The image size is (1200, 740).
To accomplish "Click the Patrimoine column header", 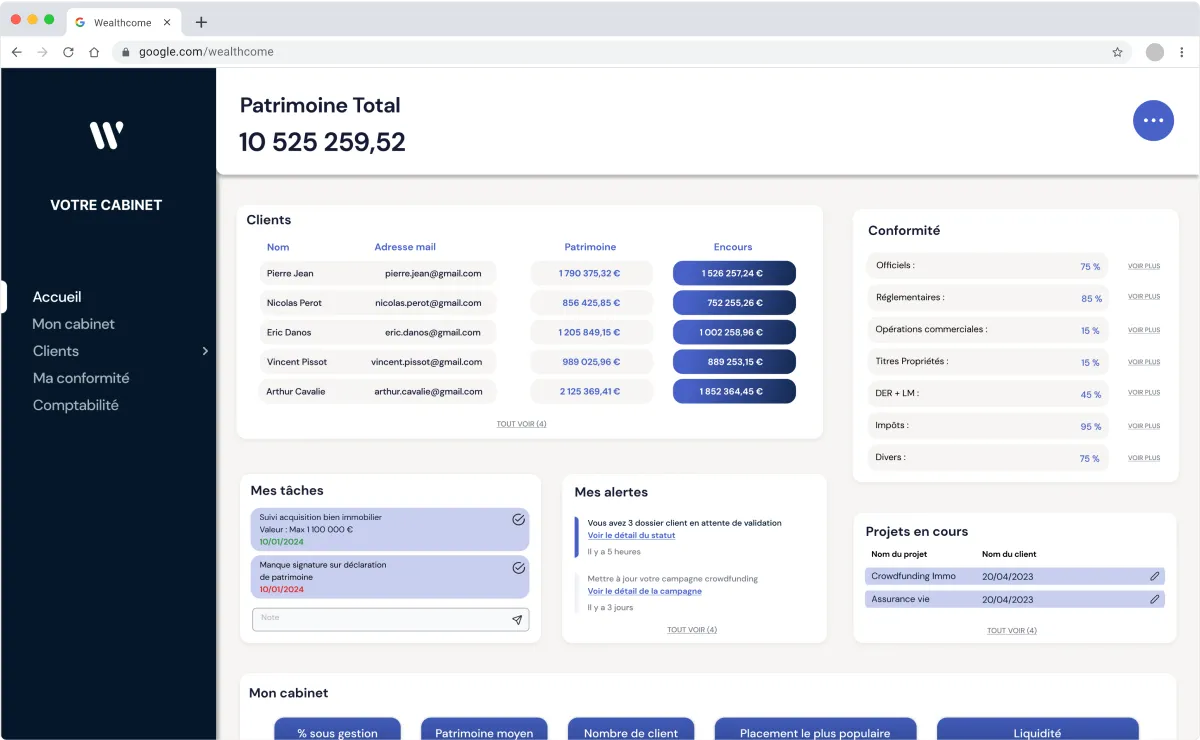I will pyautogui.click(x=590, y=247).
